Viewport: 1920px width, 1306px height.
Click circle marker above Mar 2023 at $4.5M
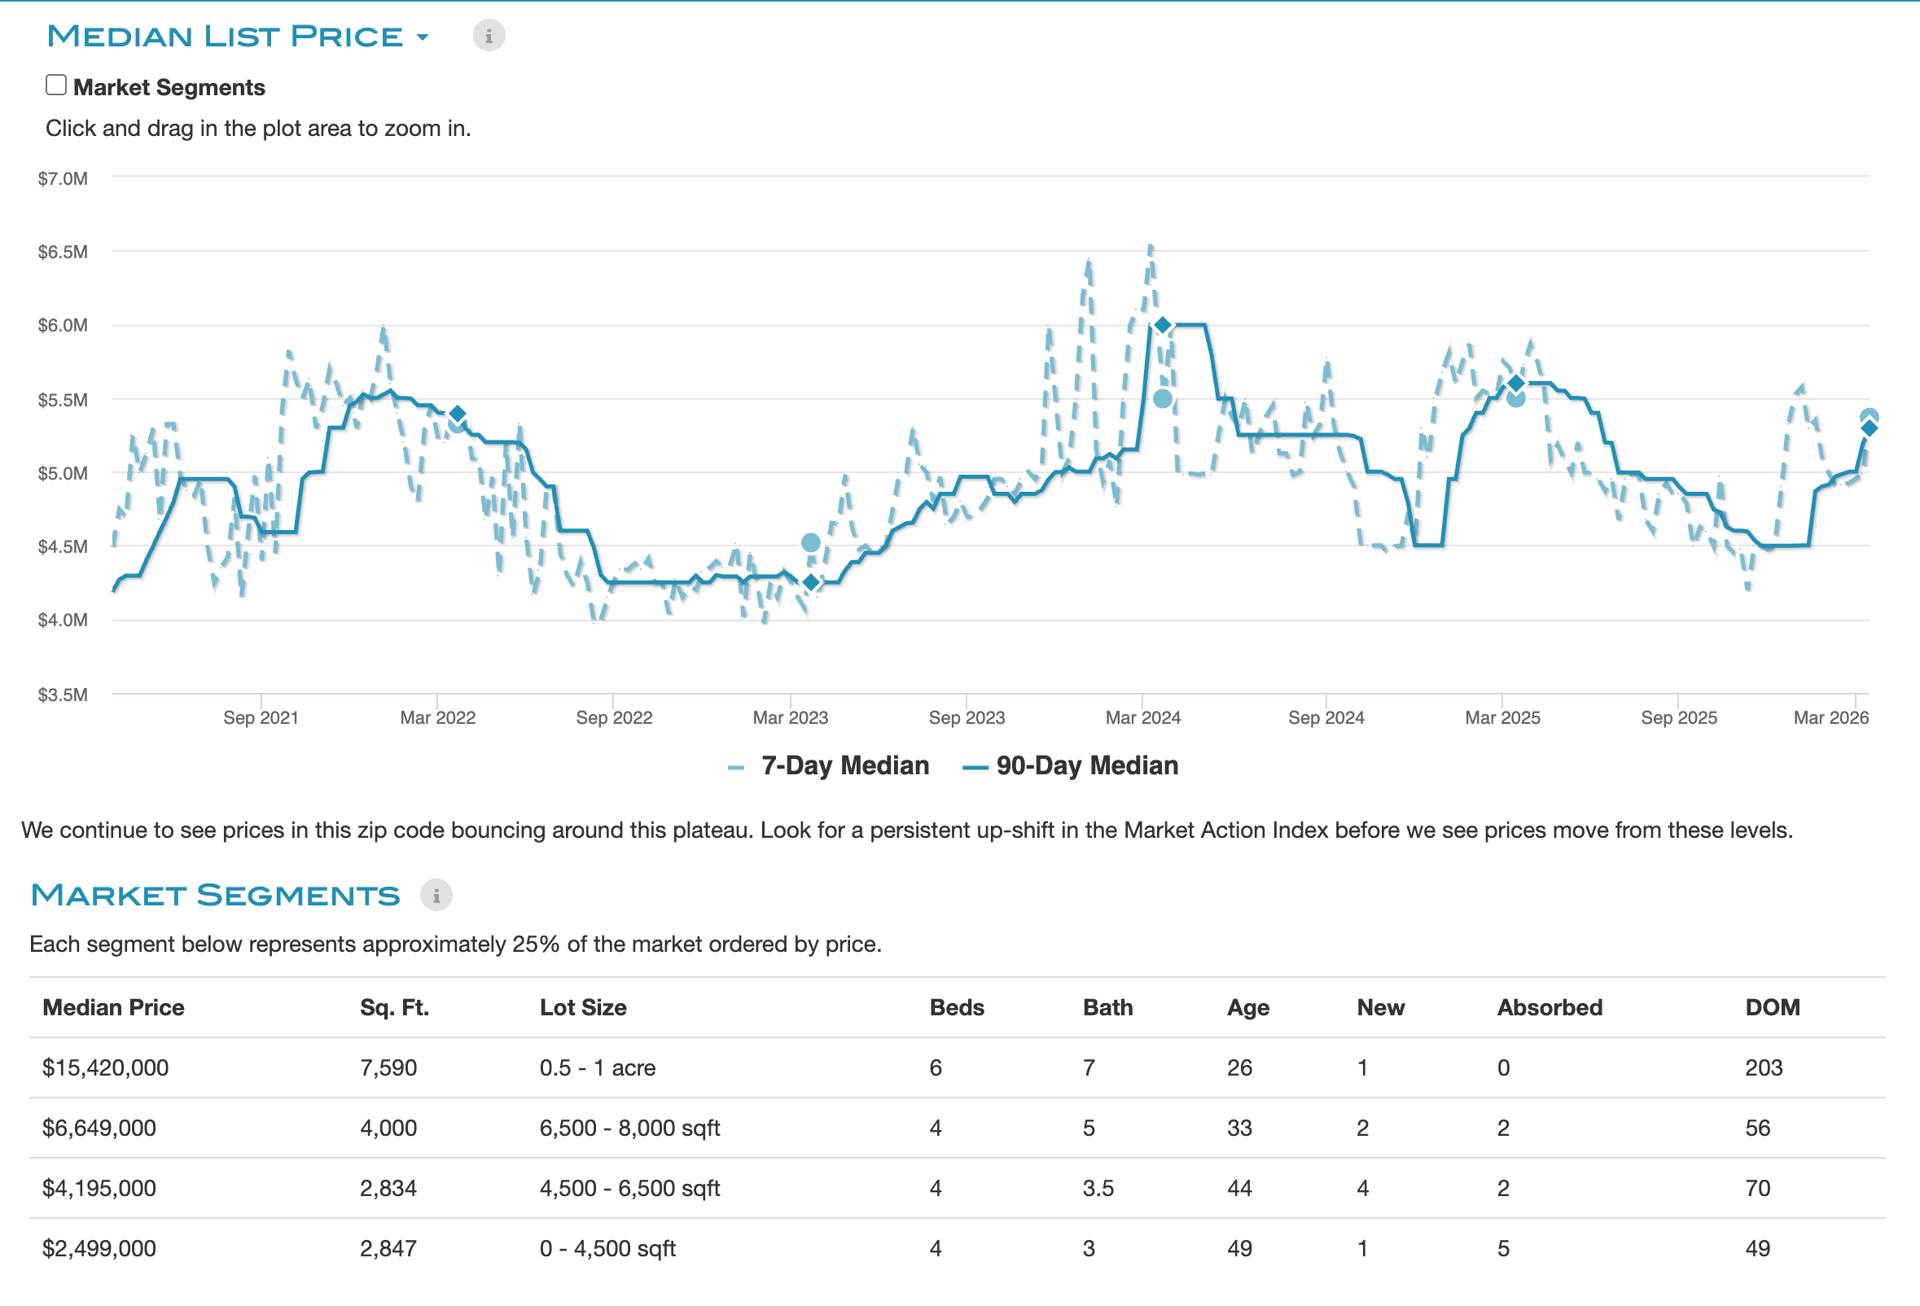[811, 543]
